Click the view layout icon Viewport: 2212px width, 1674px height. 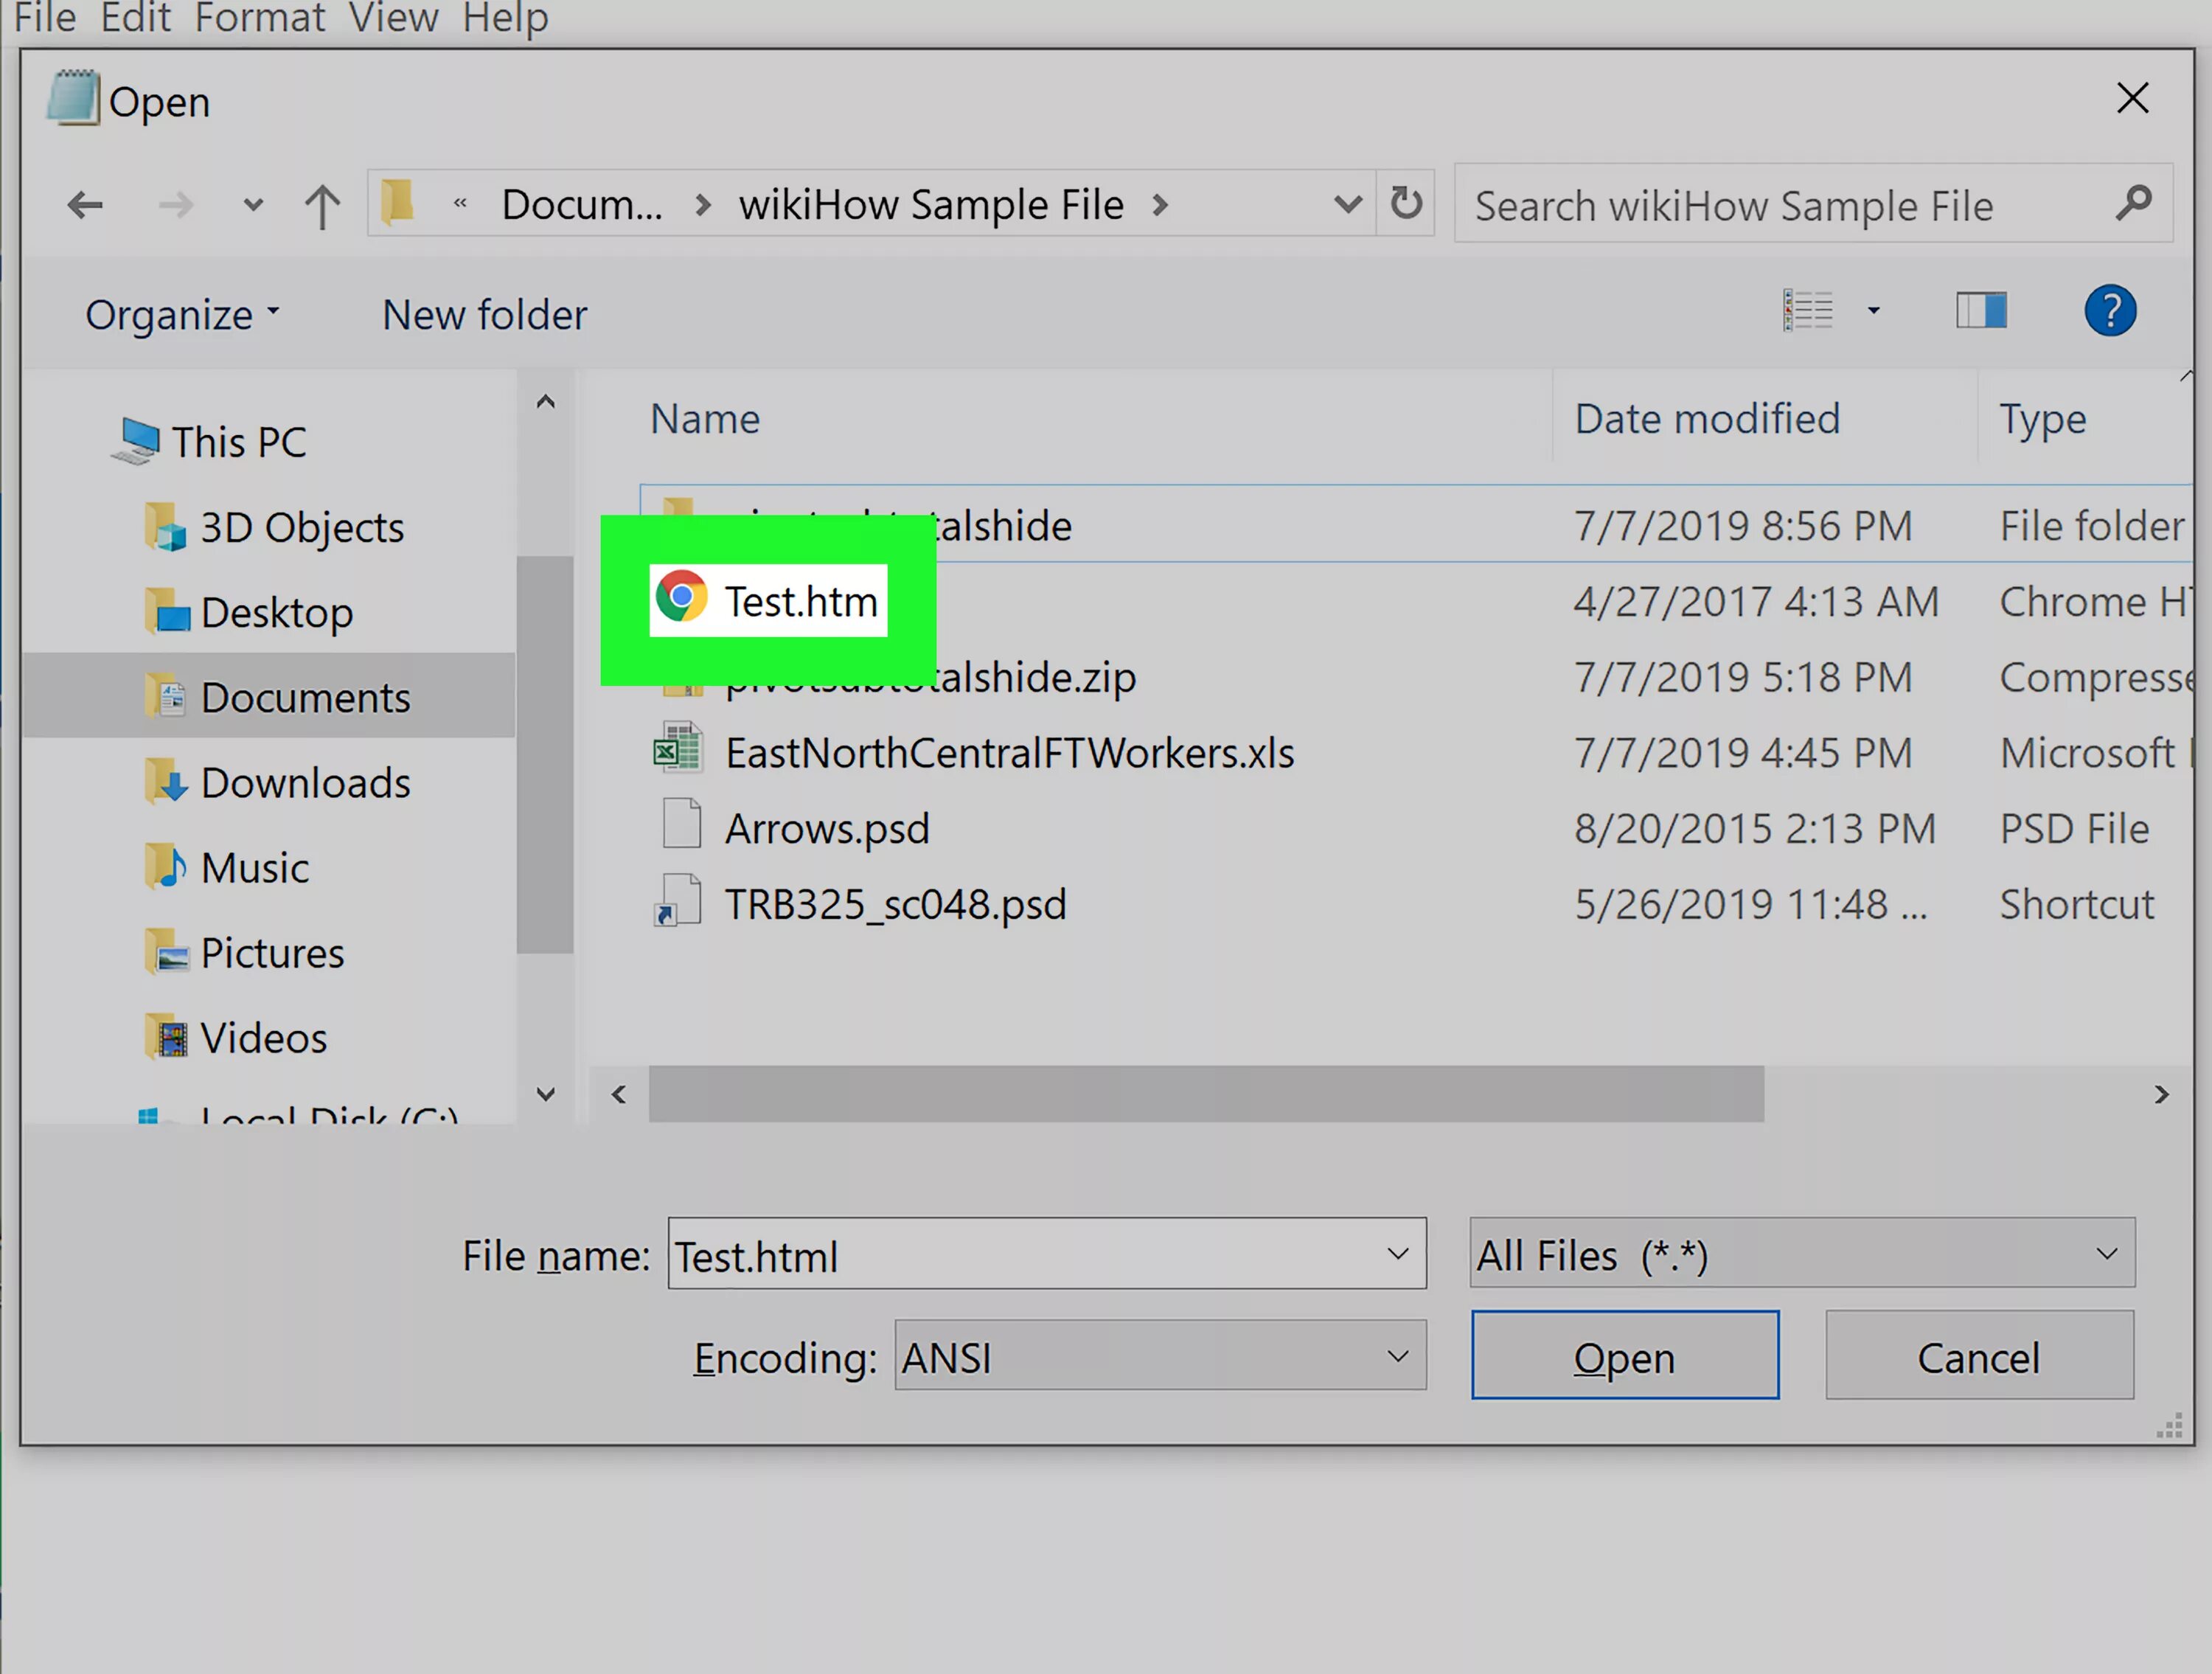coord(1808,311)
